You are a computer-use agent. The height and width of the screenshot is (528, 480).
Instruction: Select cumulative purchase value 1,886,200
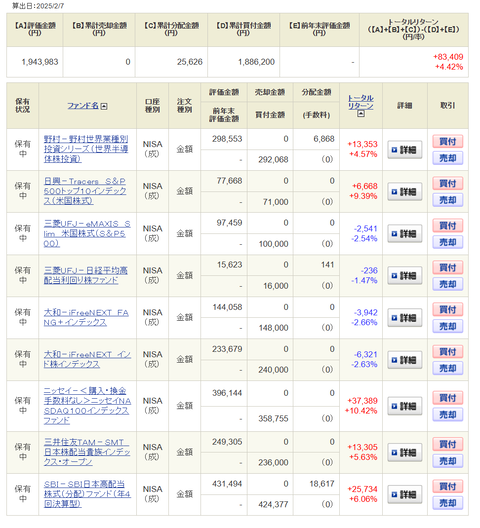tap(256, 62)
